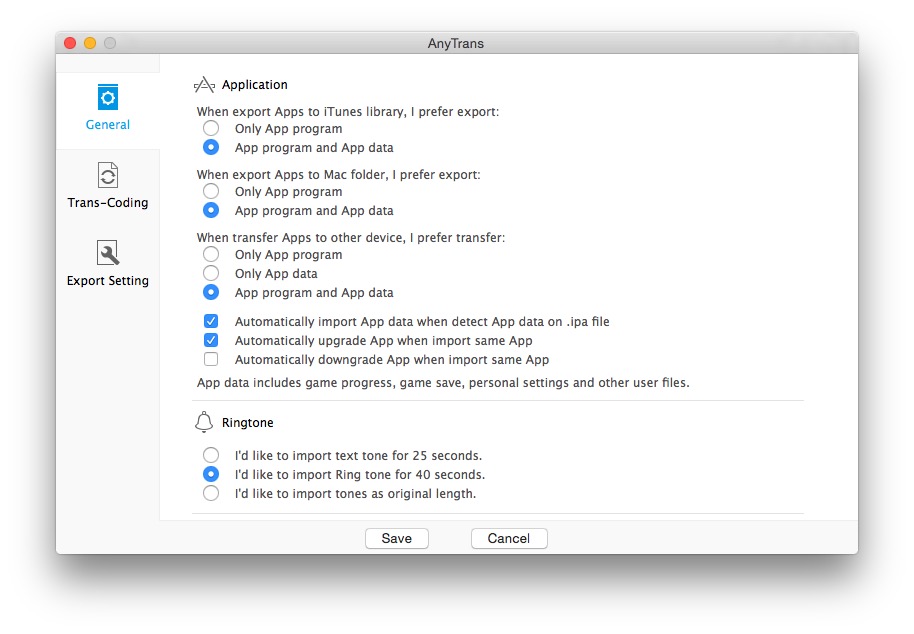Click the AnyTrans window title

coord(456,44)
